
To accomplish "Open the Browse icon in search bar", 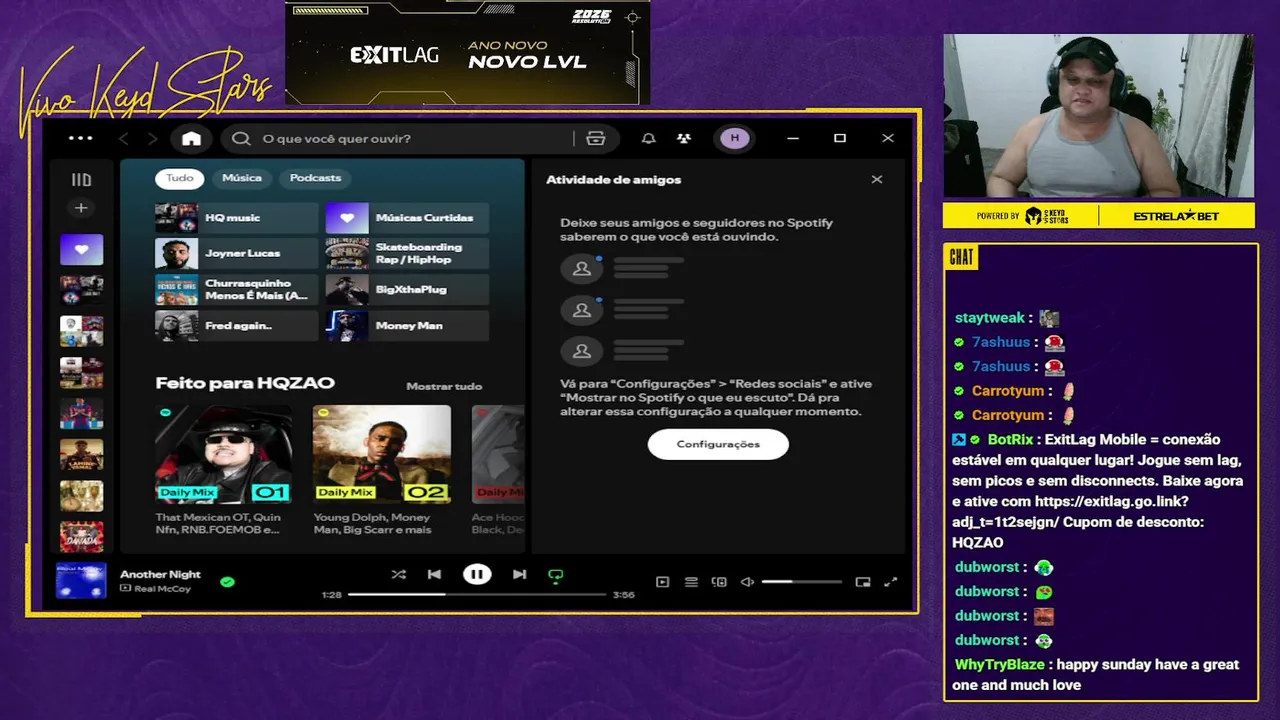I will (596, 139).
